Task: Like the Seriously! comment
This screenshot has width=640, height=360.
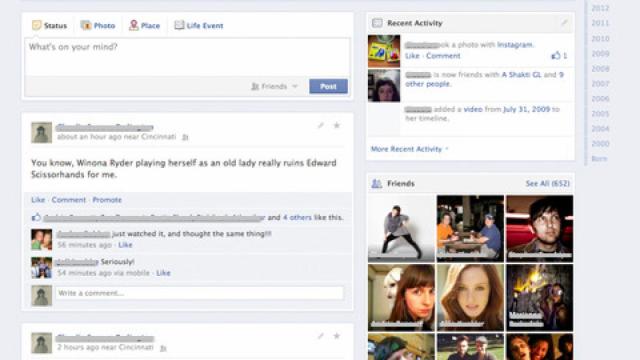Action: point(163,273)
